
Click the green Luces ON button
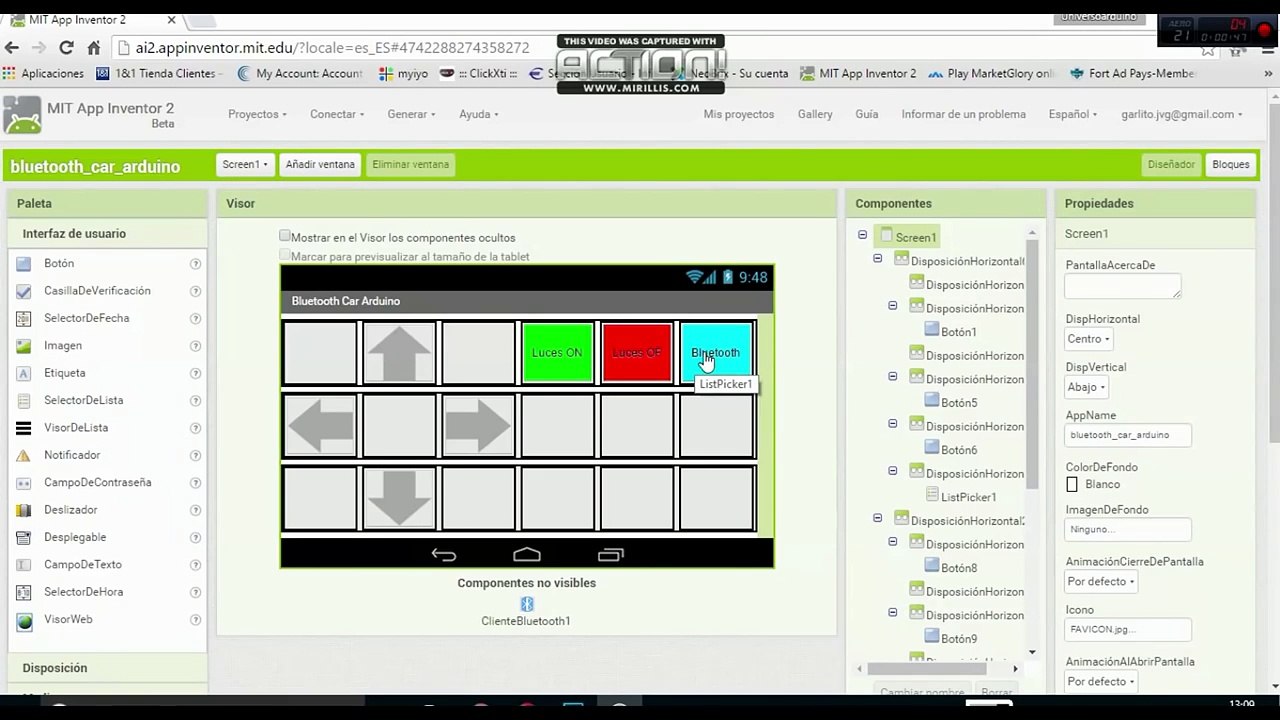click(x=558, y=352)
